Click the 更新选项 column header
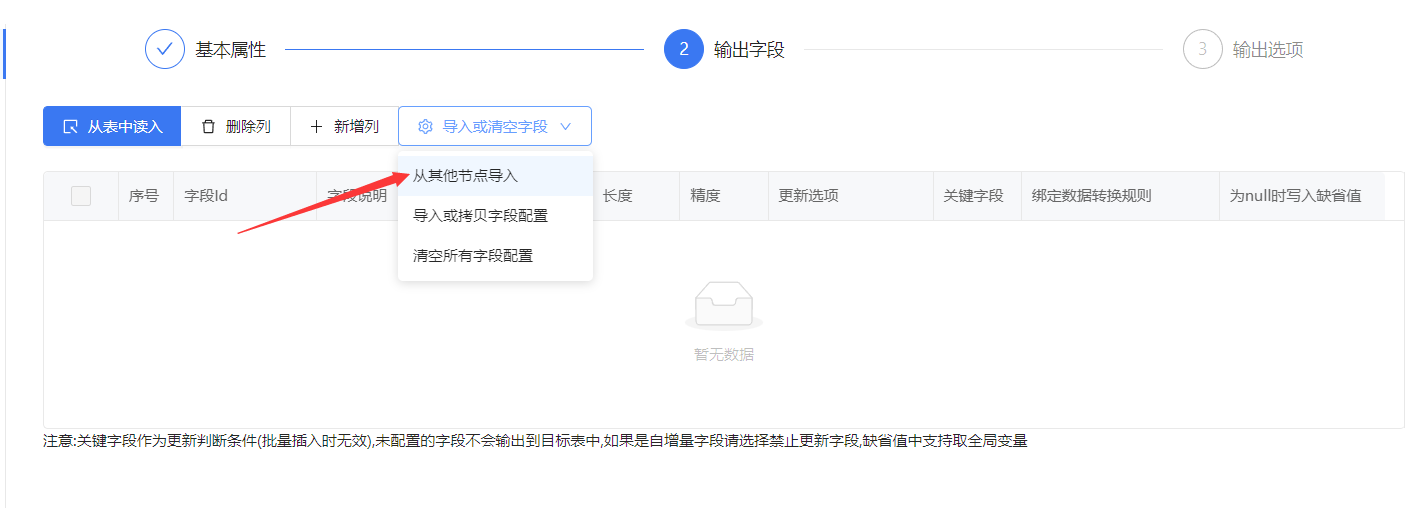The image size is (1419, 508). tap(850, 196)
